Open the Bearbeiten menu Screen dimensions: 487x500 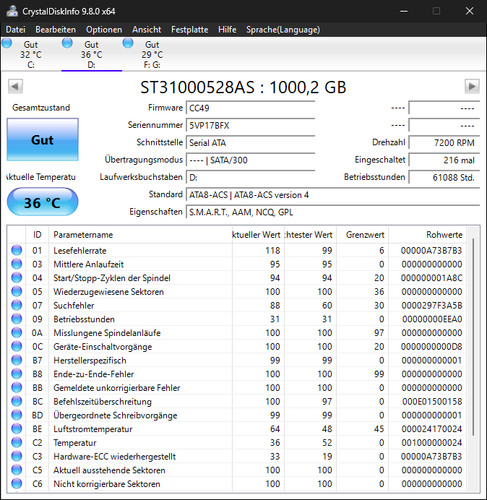pyautogui.click(x=55, y=30)
